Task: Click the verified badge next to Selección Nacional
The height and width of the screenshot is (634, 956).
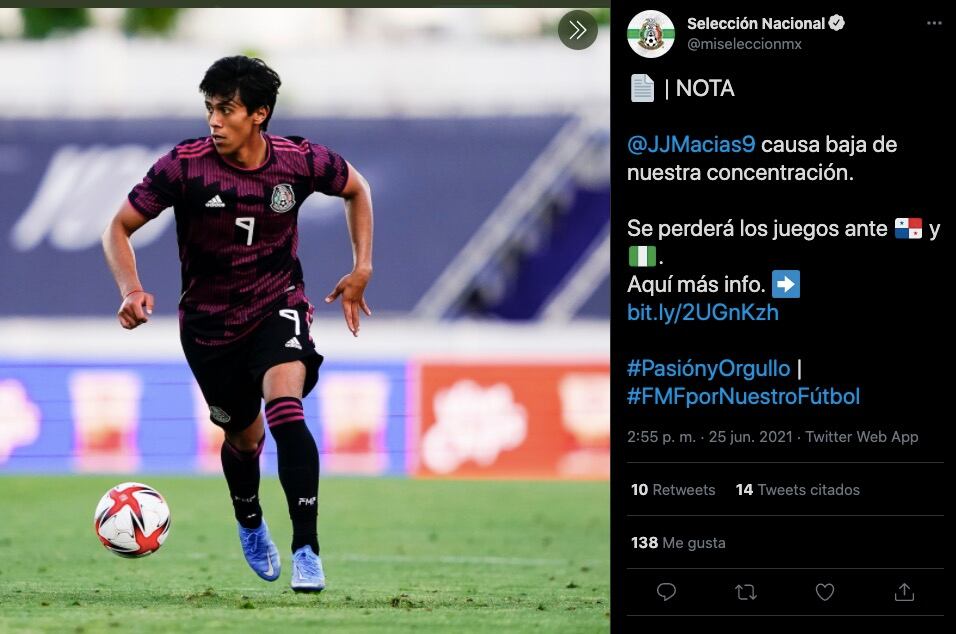Action: (x=836, y=23)
